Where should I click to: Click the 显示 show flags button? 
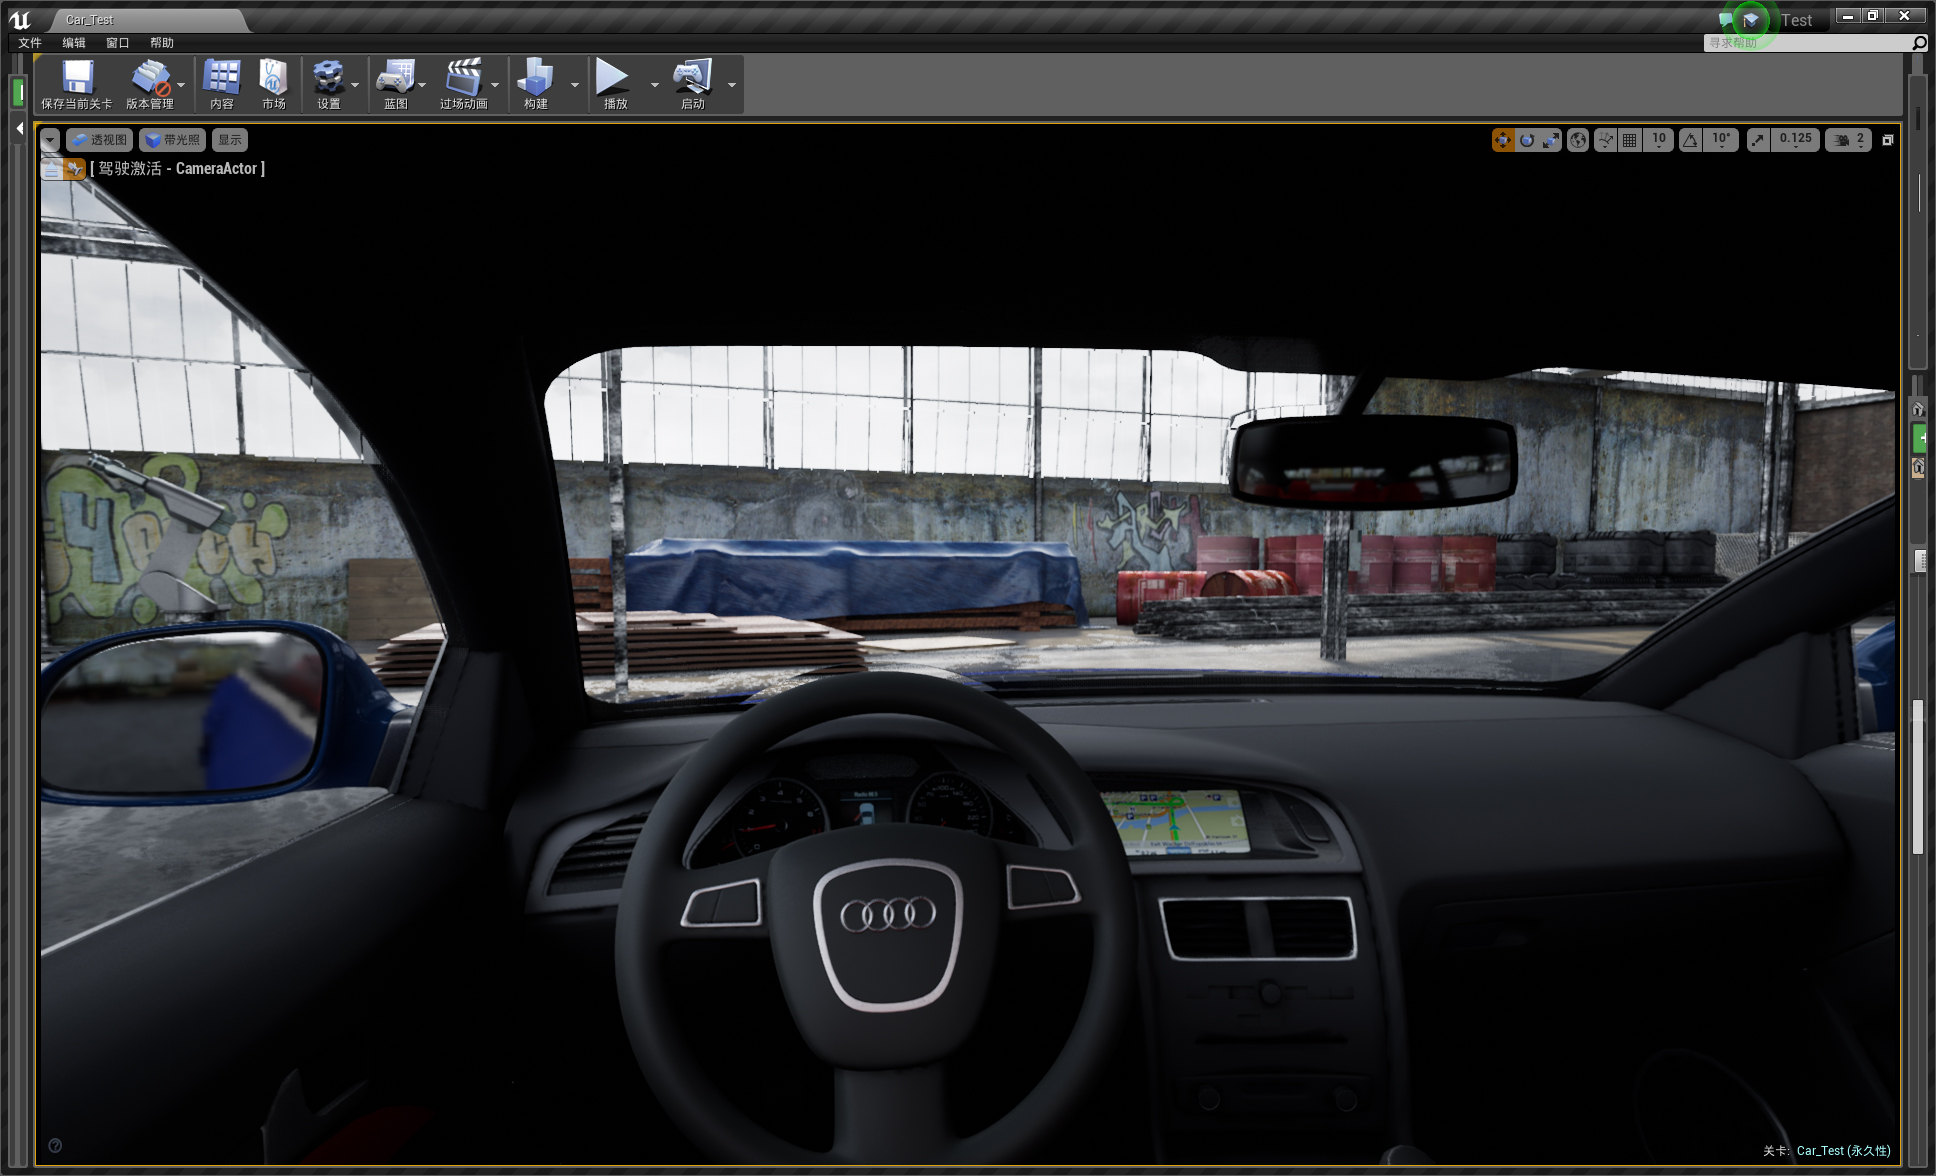230,140
